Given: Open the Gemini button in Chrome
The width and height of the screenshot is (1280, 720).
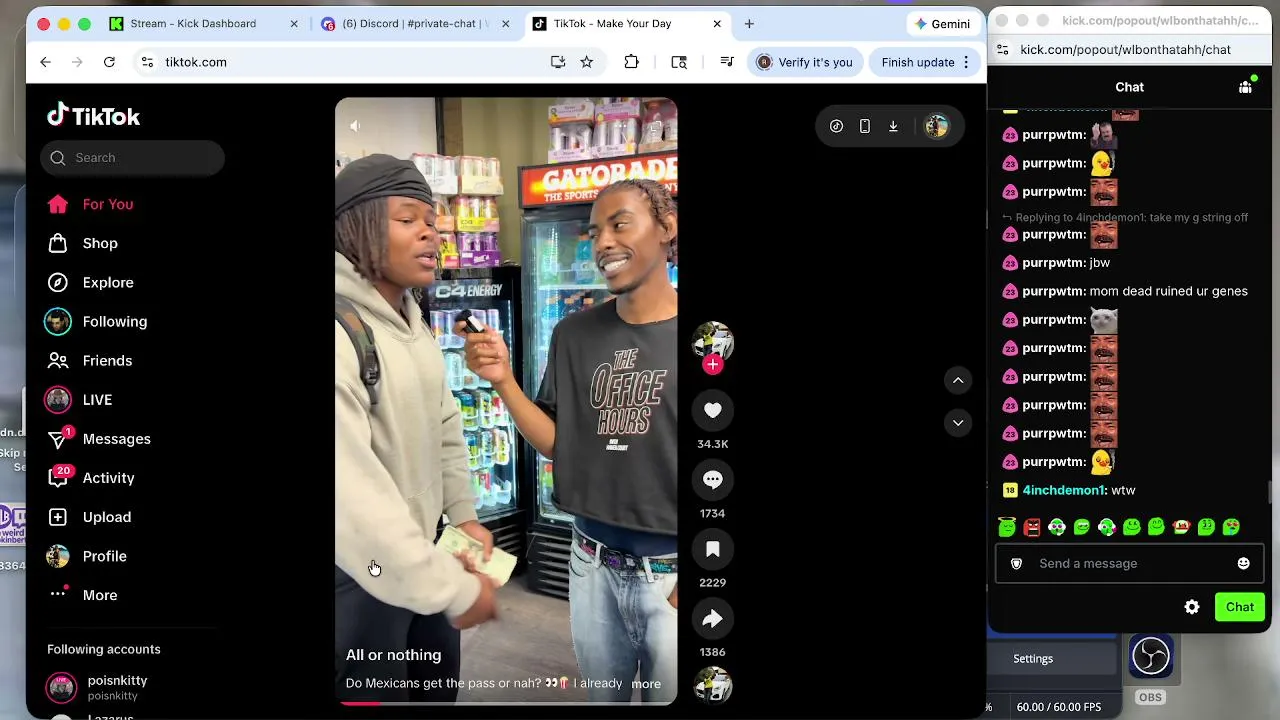Looking at the screenshot, I should coord(942,24).
